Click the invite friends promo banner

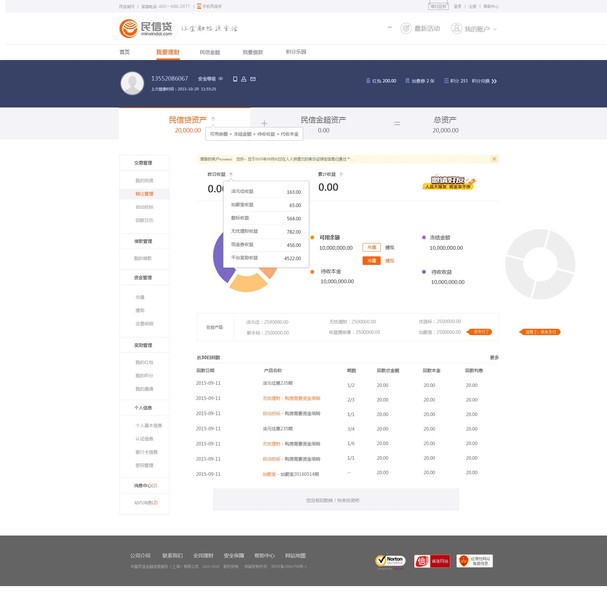point(448,182)
